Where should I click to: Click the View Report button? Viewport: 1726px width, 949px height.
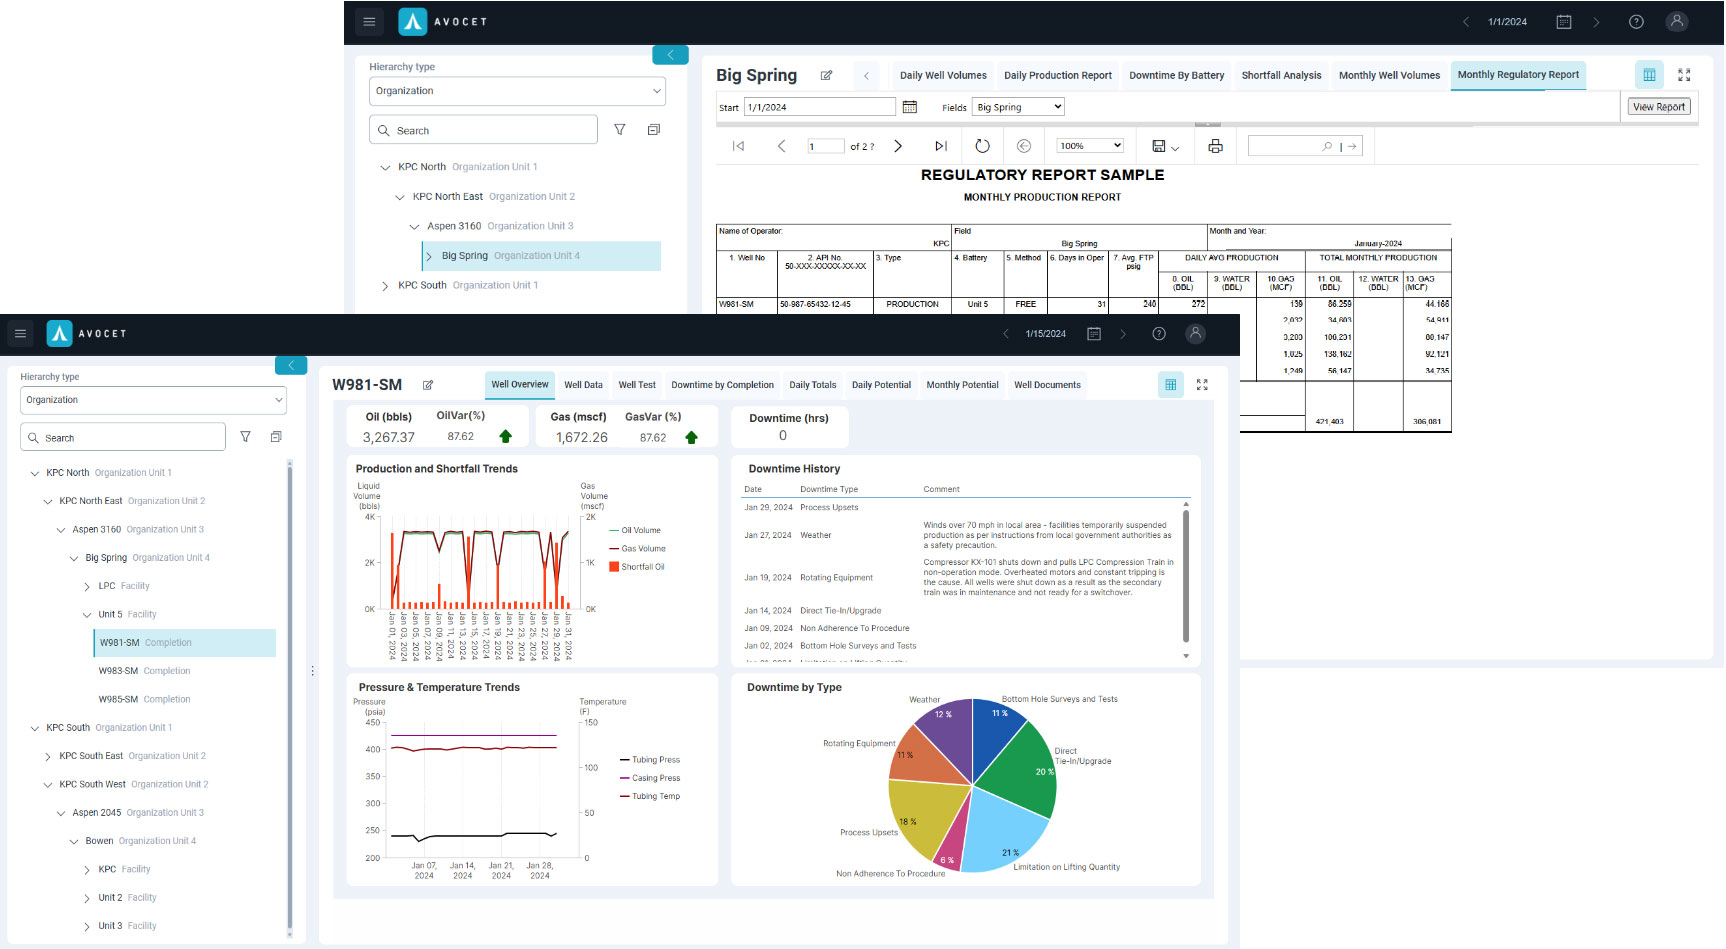coord(1658,106)
